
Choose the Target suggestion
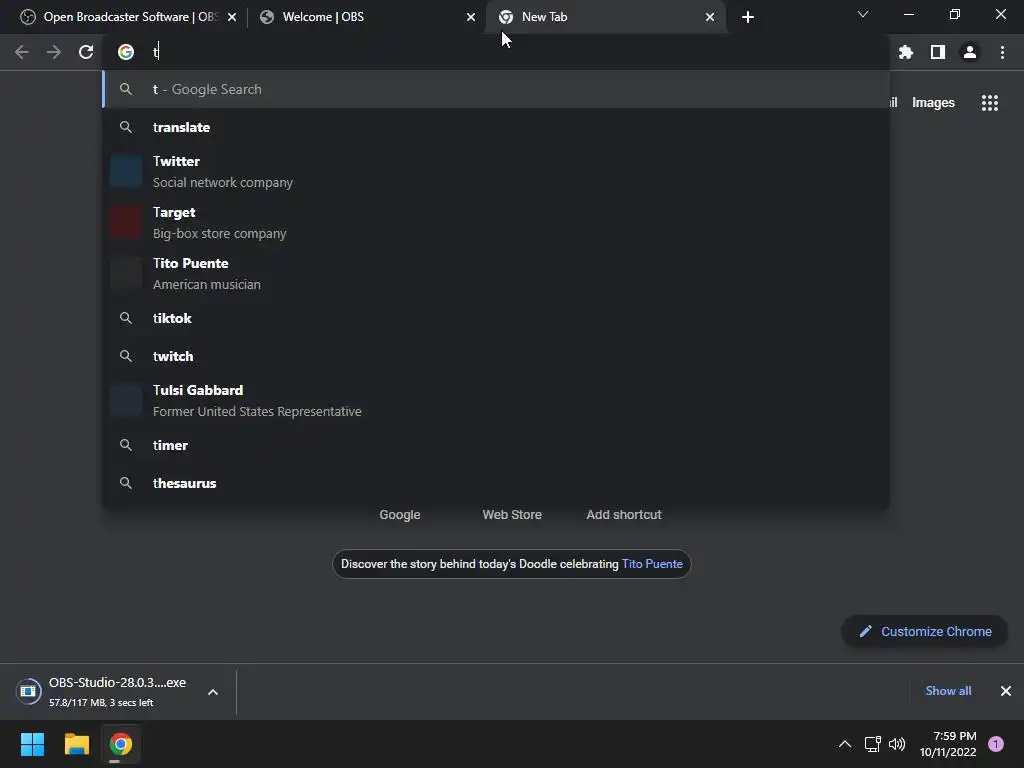point(496,223)
